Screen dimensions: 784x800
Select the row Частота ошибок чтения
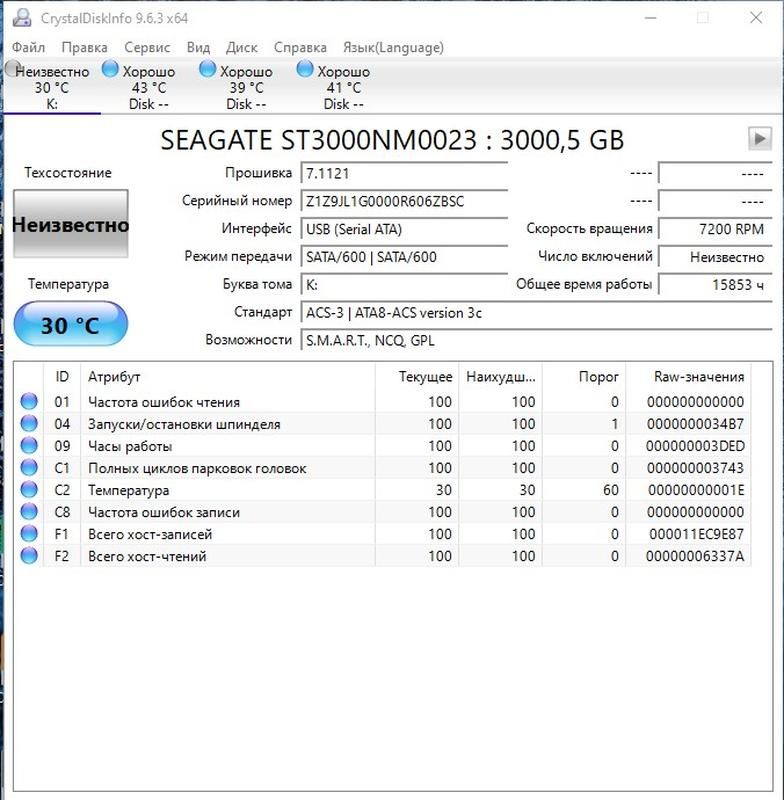[x=383, y=402]
